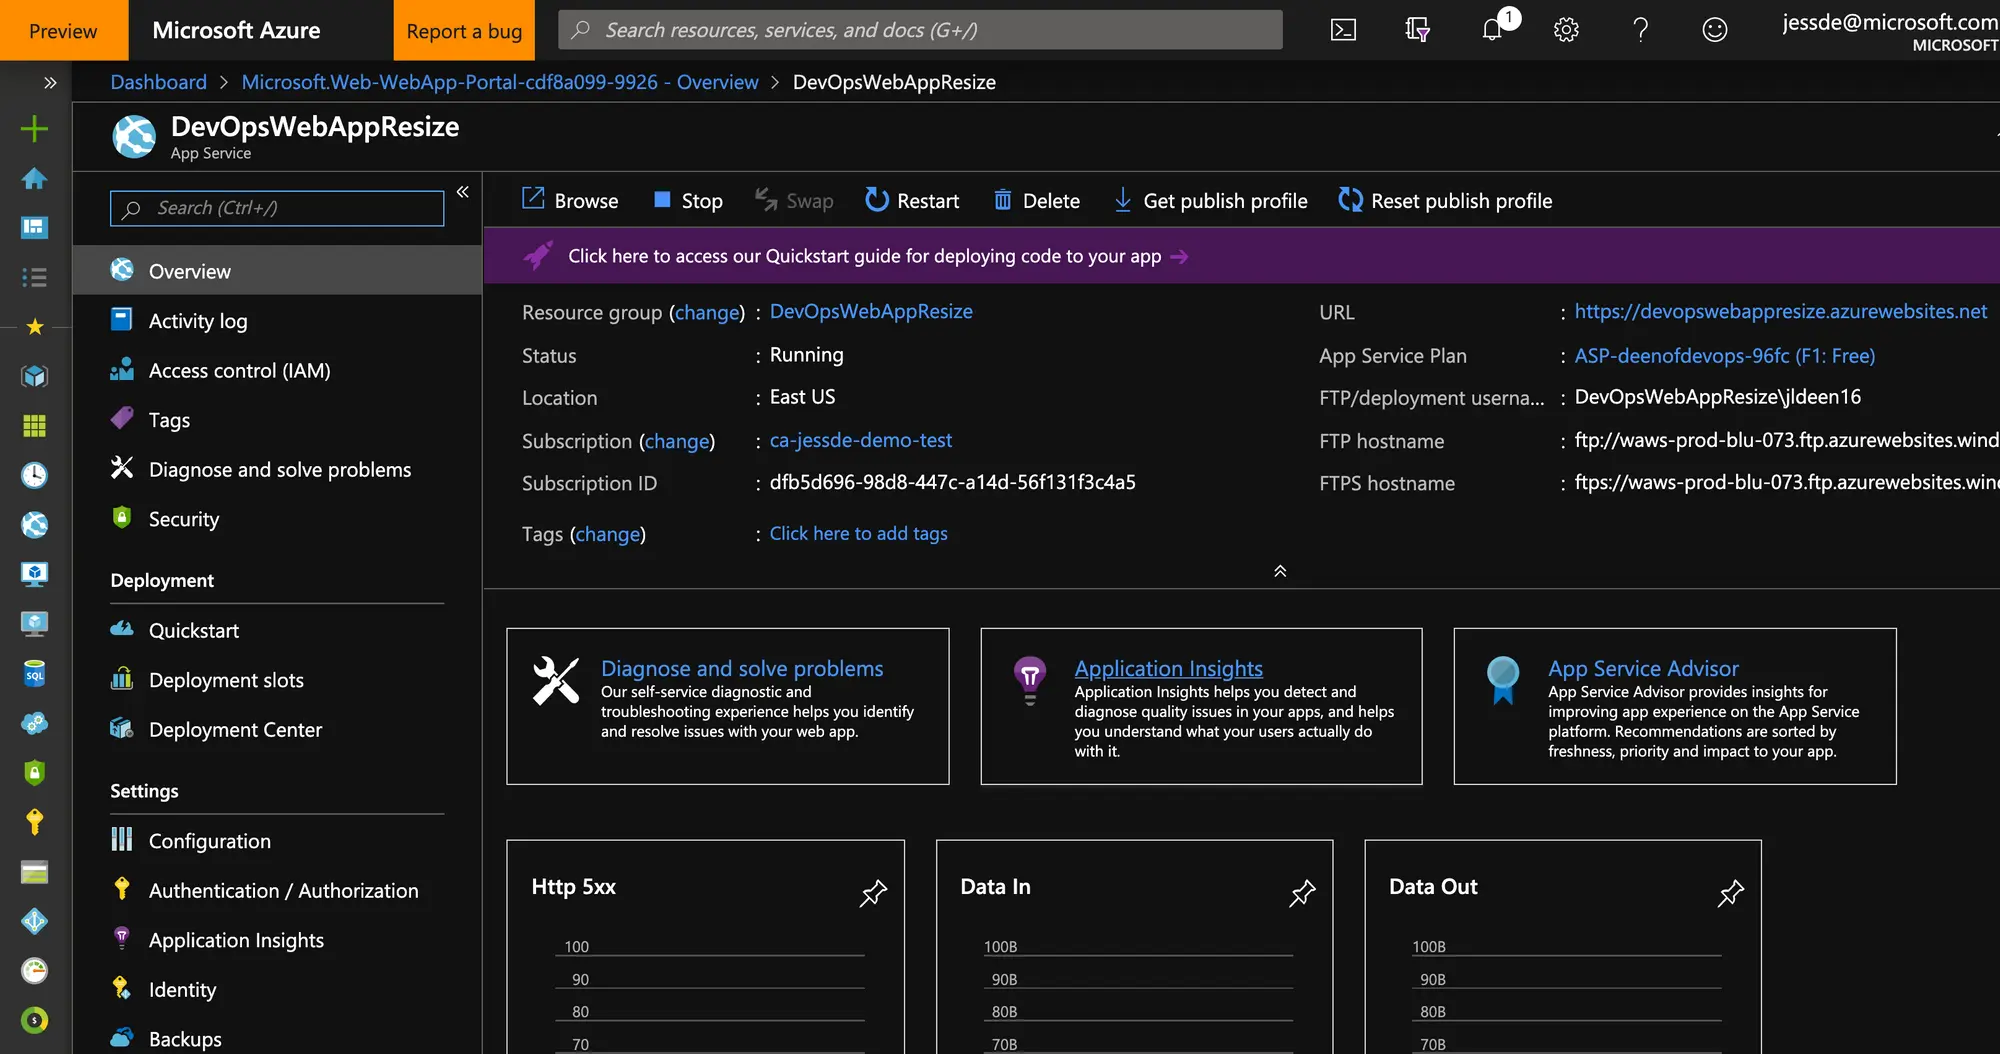Open ASP-deenofdevops-96fc App Service Plan
Viewport: 2000px width, 1054px height.
pos(1724,355)
